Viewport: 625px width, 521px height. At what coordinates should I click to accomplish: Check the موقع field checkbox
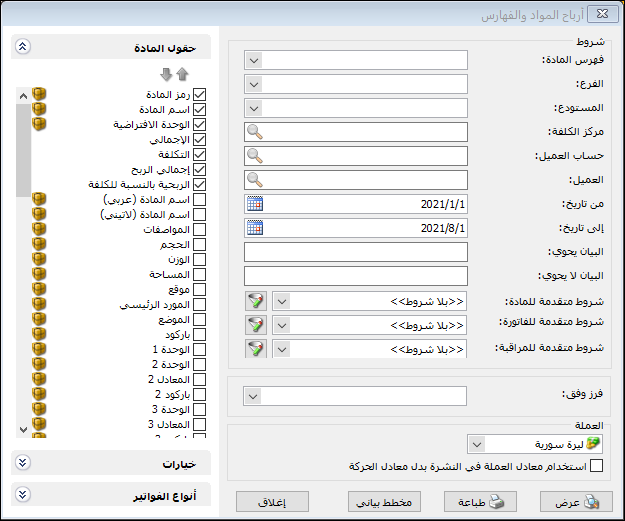click(x=199, y=289)
